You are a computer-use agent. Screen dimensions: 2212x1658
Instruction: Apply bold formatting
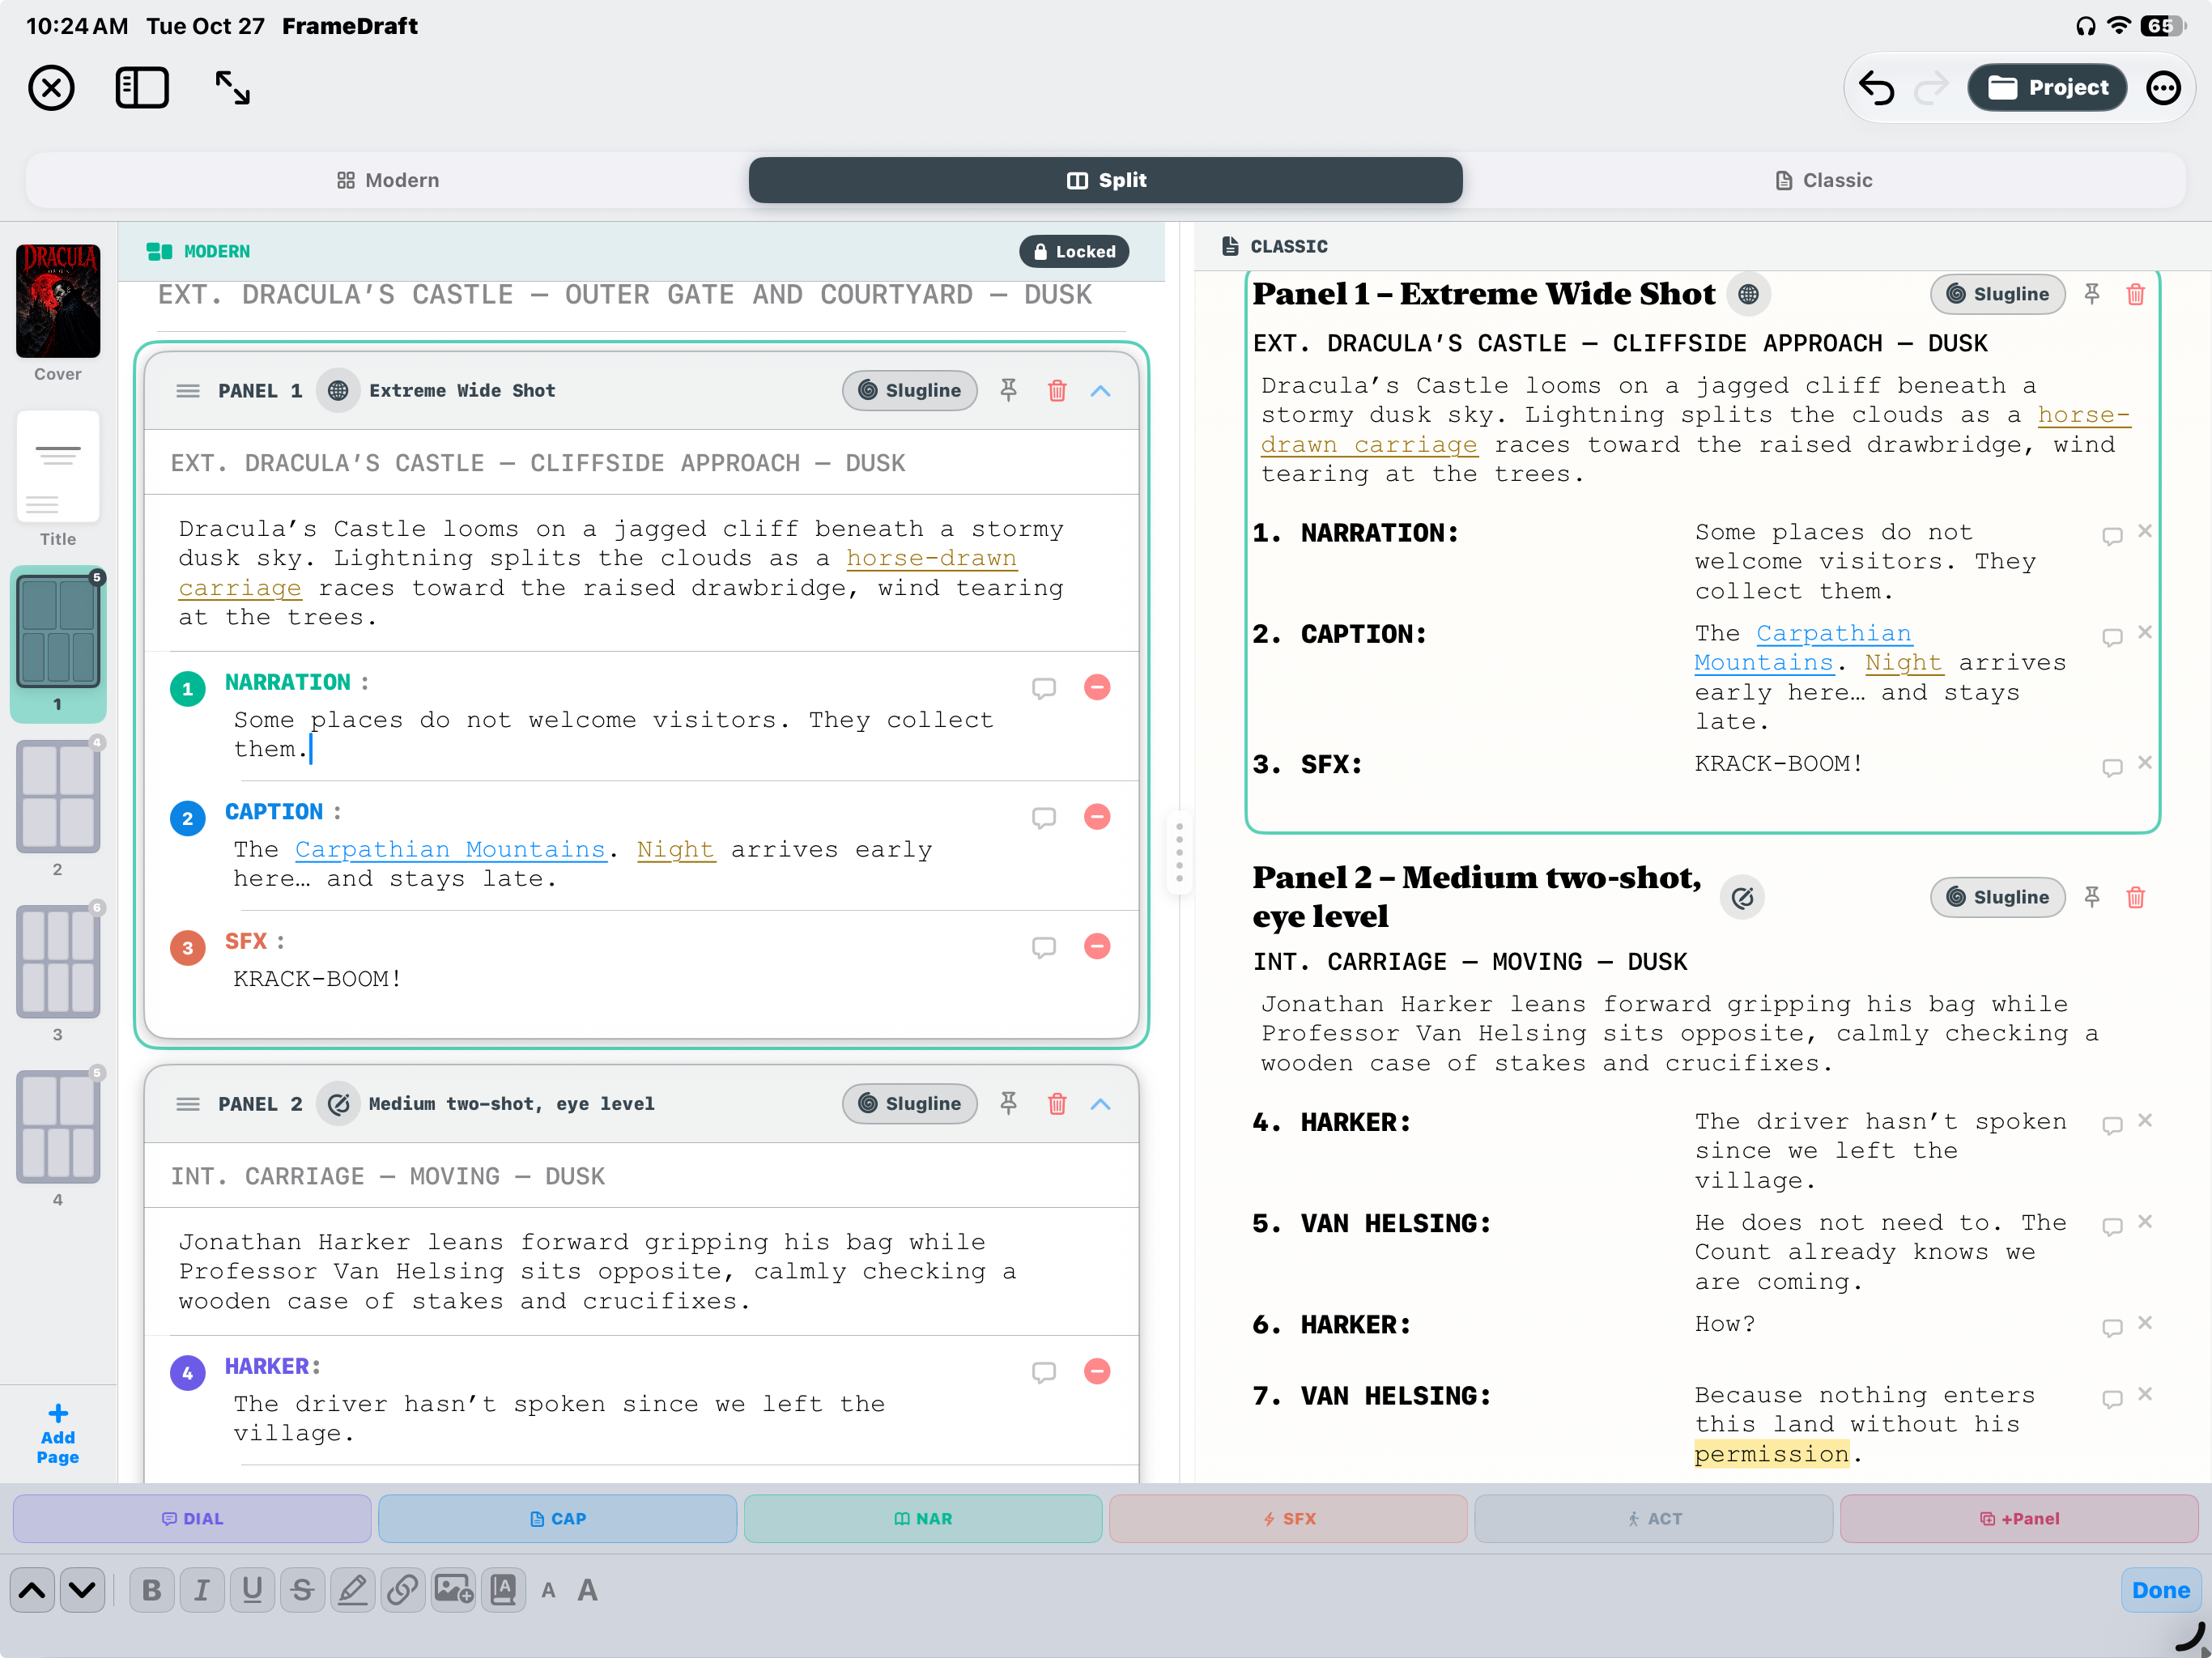(x=152, y=1590)
